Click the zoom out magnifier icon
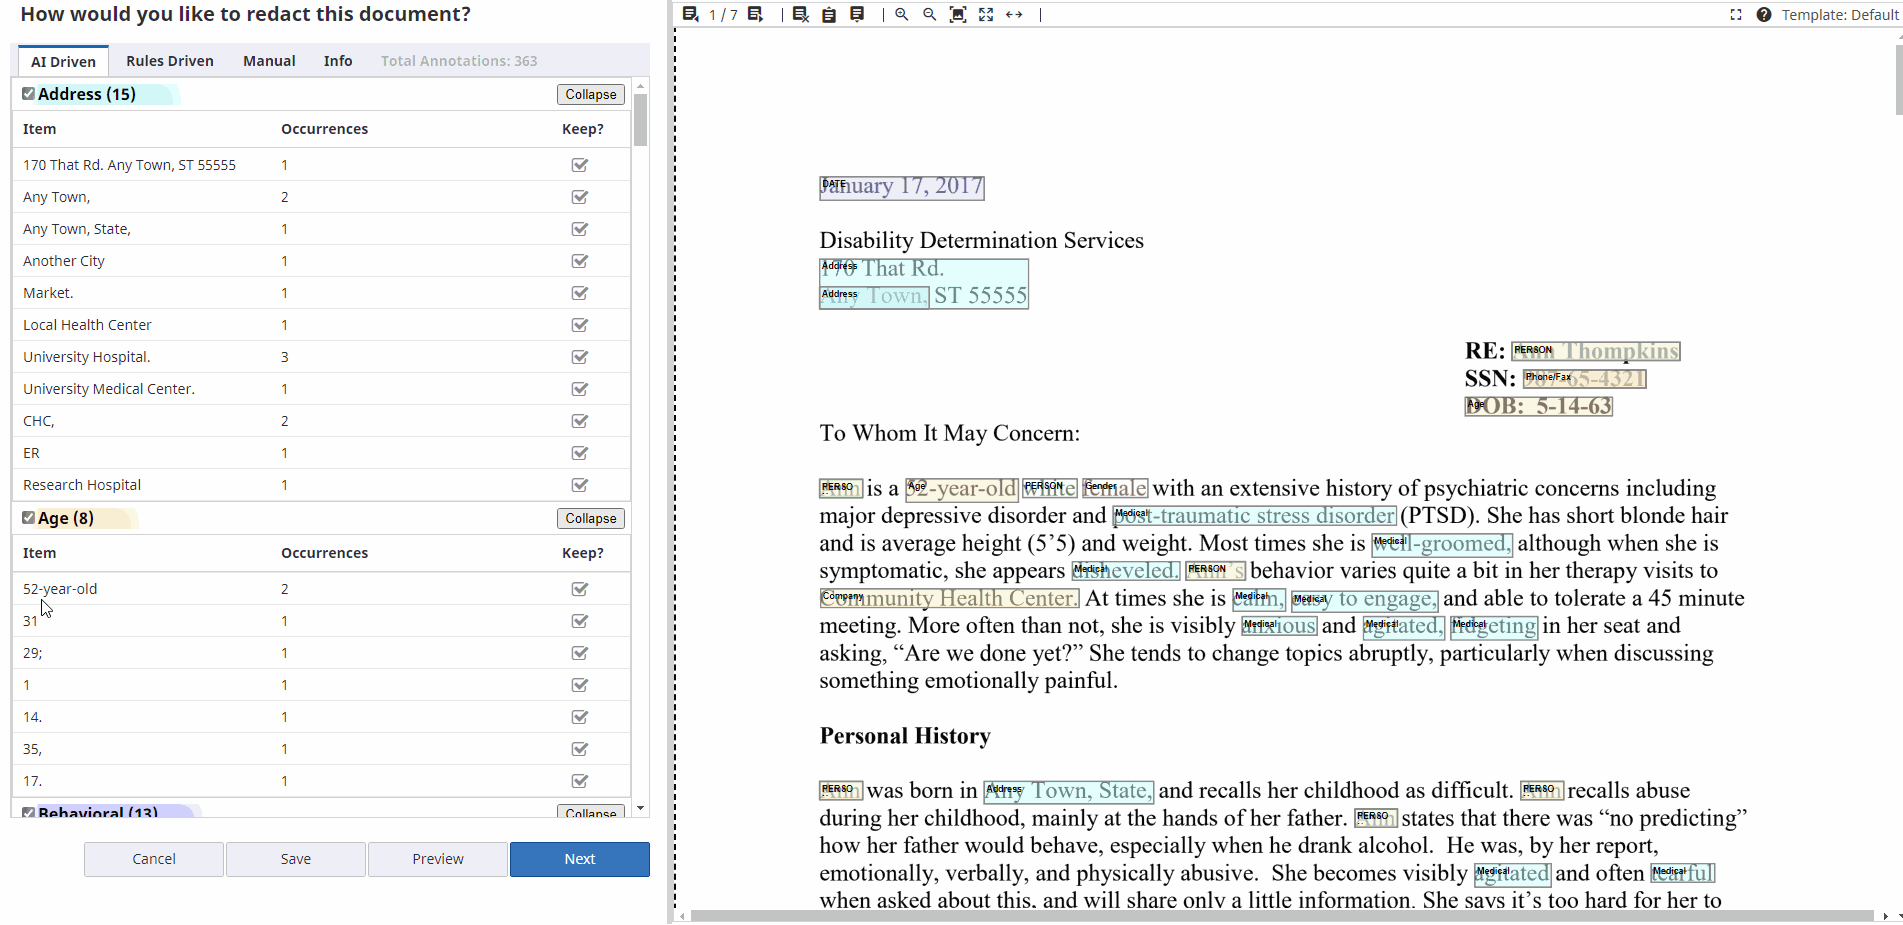Viewport: 1903px width, 925px height. 930,14
